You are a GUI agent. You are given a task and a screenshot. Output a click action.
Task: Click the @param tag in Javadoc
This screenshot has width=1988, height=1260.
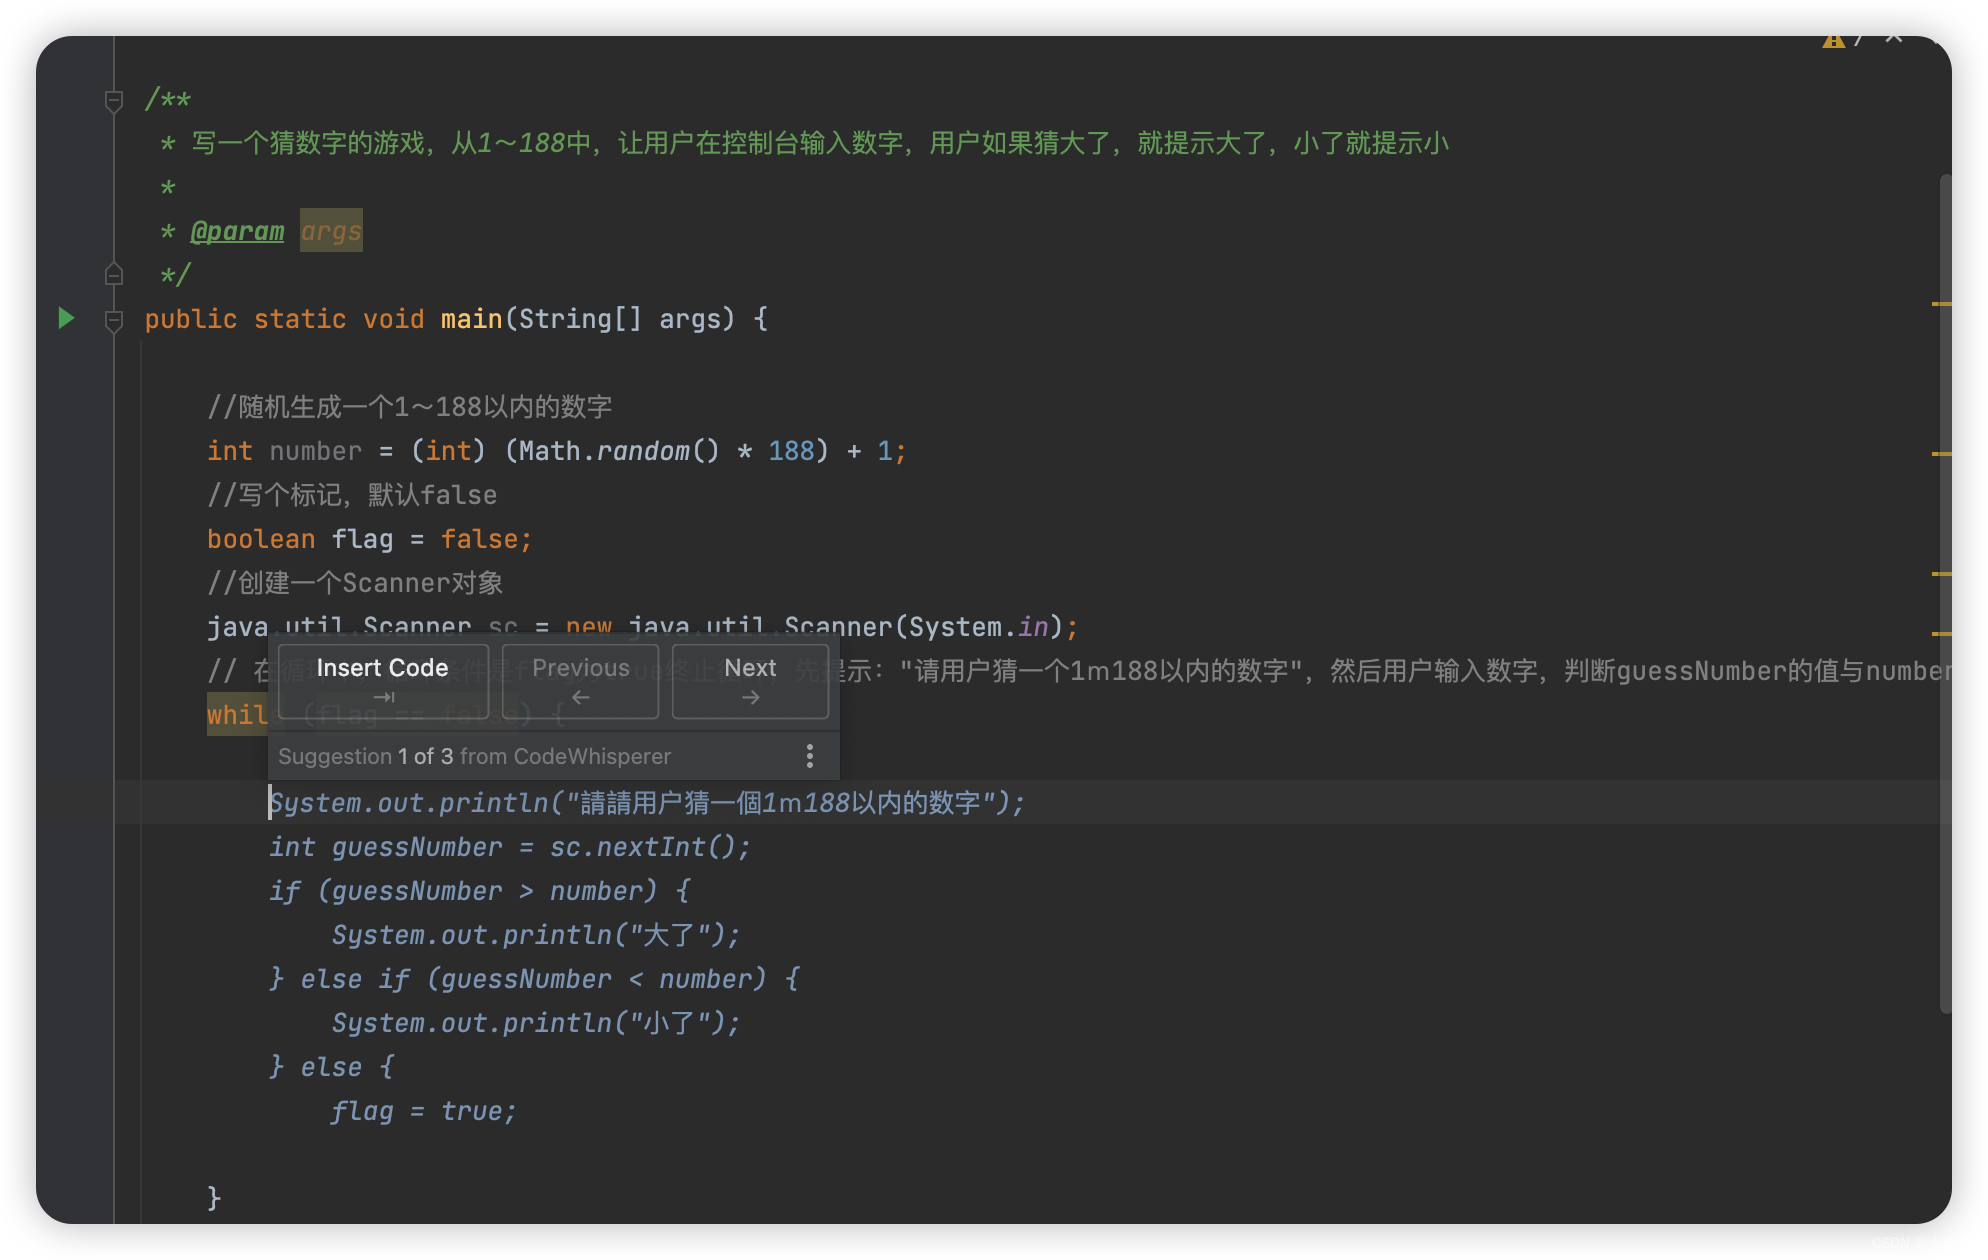(237, 231)
